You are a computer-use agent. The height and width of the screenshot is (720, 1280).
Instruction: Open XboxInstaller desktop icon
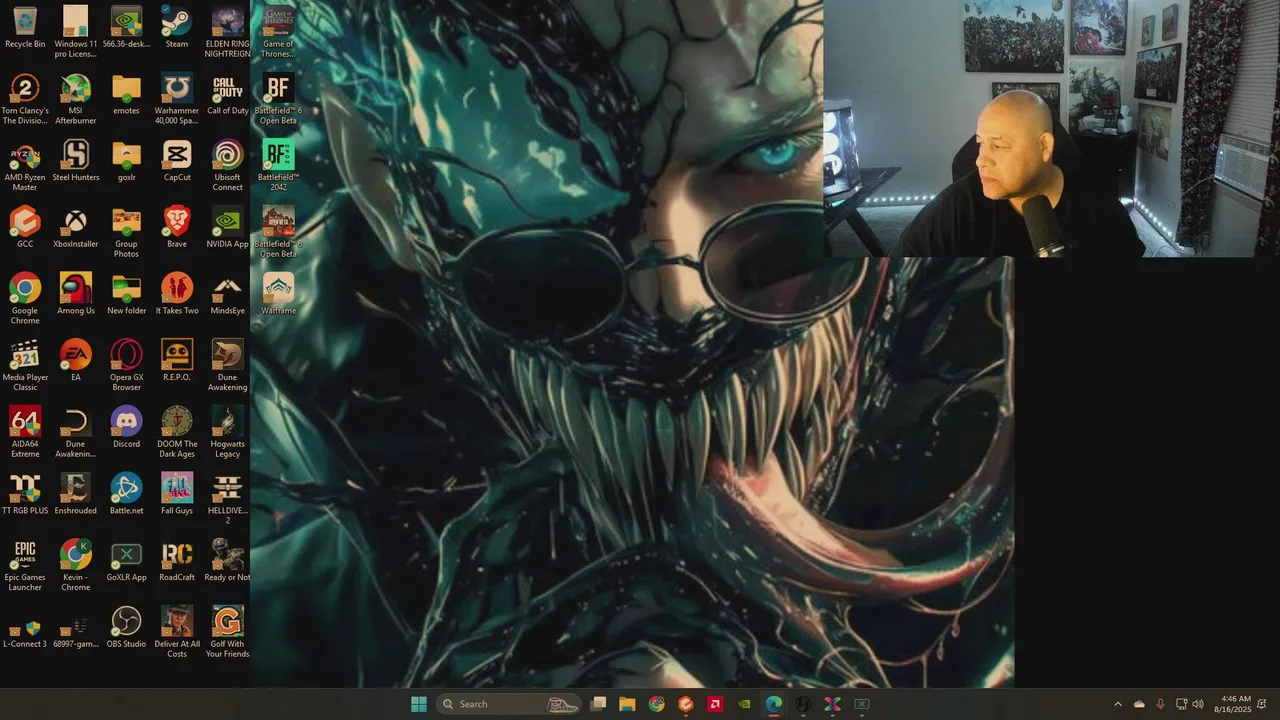[76, 228]
